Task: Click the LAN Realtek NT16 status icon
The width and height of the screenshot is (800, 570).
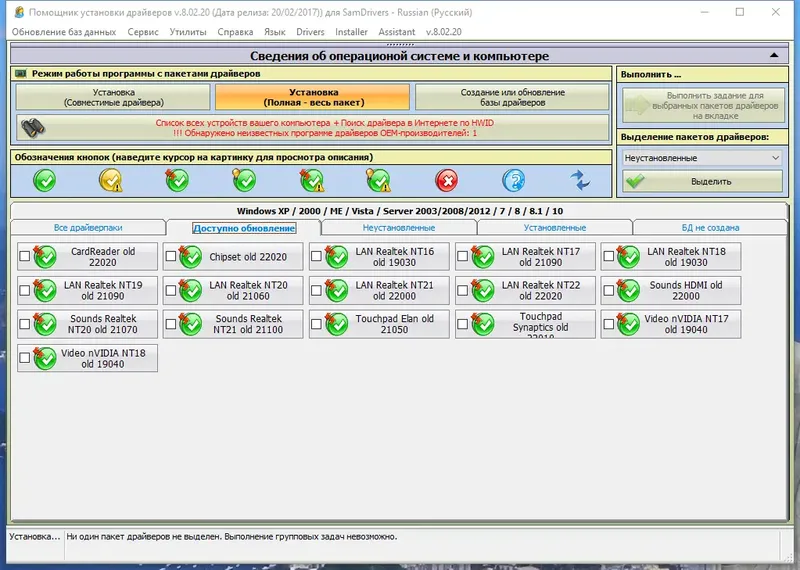Action: pos(337,257)
